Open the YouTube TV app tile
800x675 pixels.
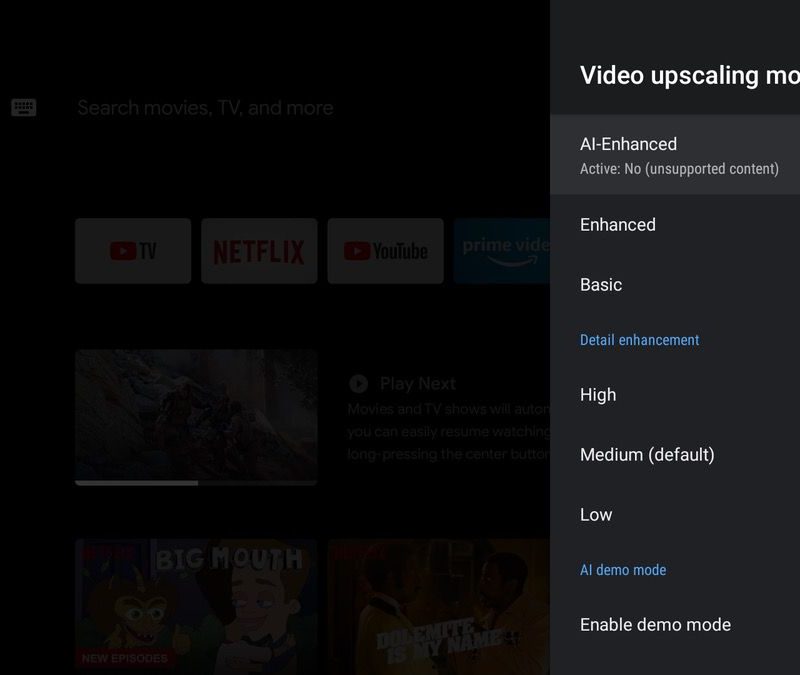click(133, 251)
